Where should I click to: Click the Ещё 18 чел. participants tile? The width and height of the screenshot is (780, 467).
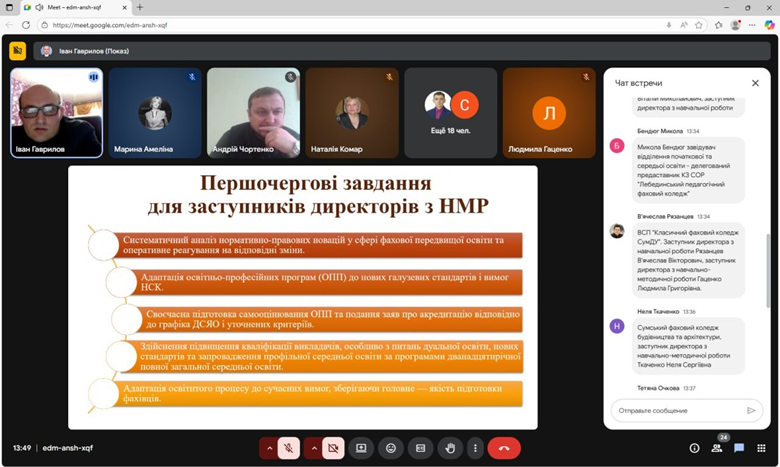click(x=451, y=112)
